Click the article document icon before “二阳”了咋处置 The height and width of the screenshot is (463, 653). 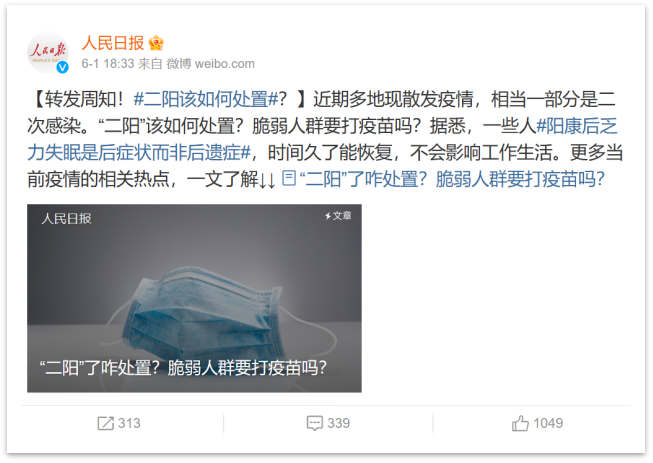(x=289, y=178)
